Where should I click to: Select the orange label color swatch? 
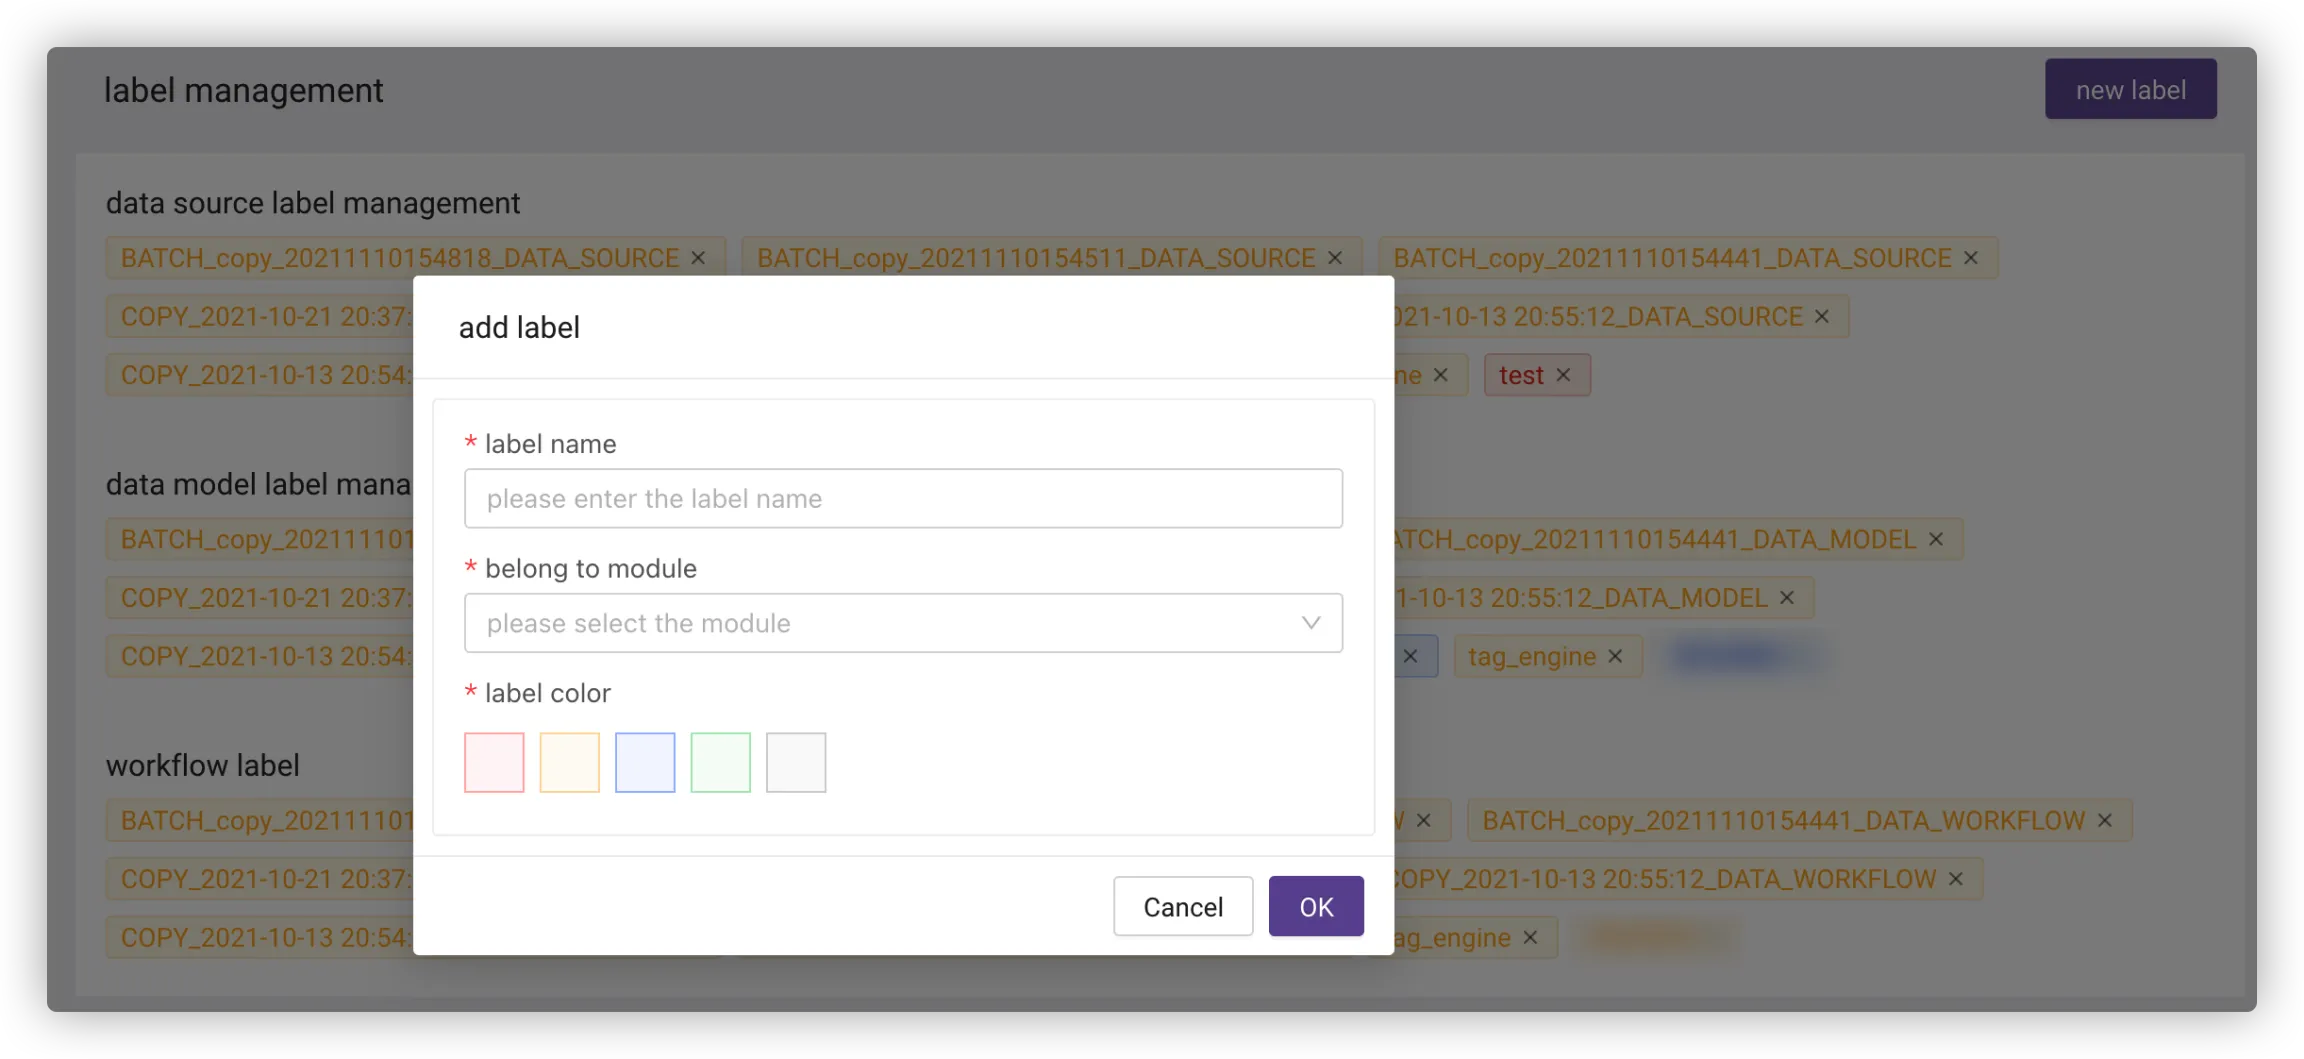[569, 762]
